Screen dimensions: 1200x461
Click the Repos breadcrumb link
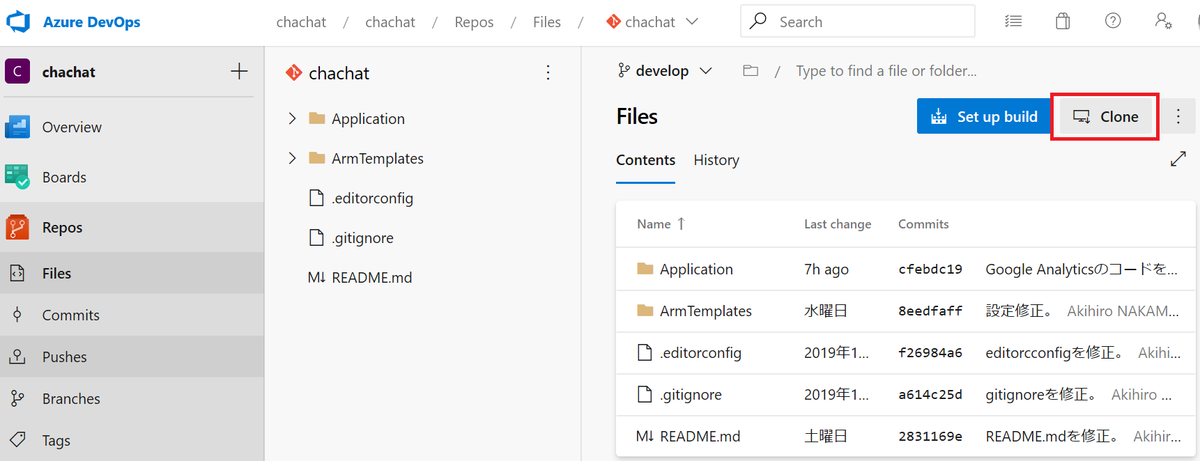(474, 21)
